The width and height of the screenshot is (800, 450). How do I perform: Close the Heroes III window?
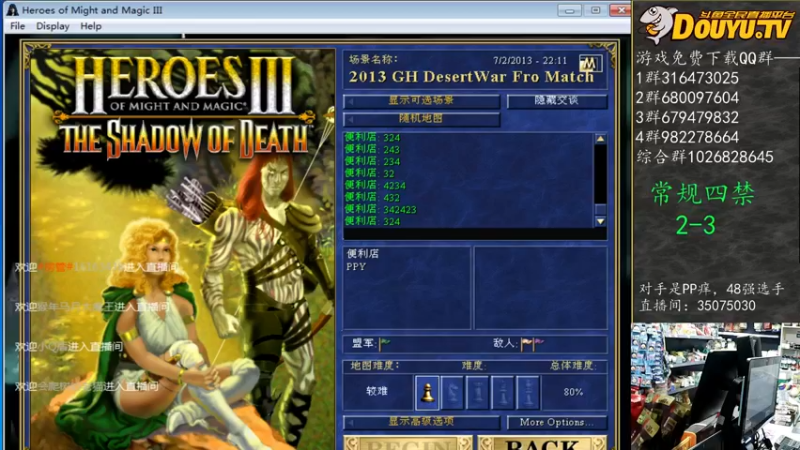pos(621,10)
